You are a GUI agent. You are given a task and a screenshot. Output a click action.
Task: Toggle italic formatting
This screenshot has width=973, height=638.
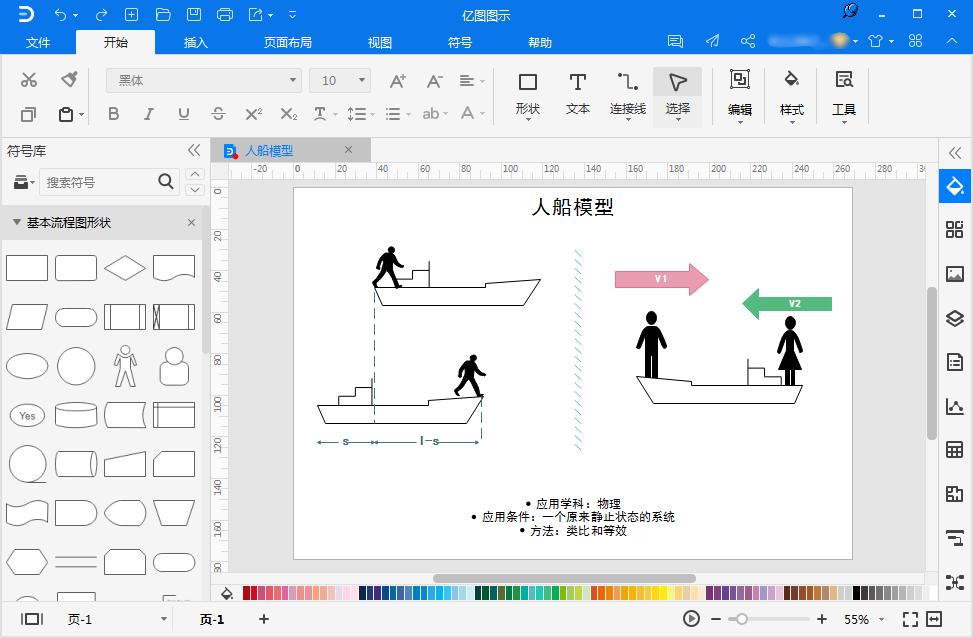[x=148, y=114]
